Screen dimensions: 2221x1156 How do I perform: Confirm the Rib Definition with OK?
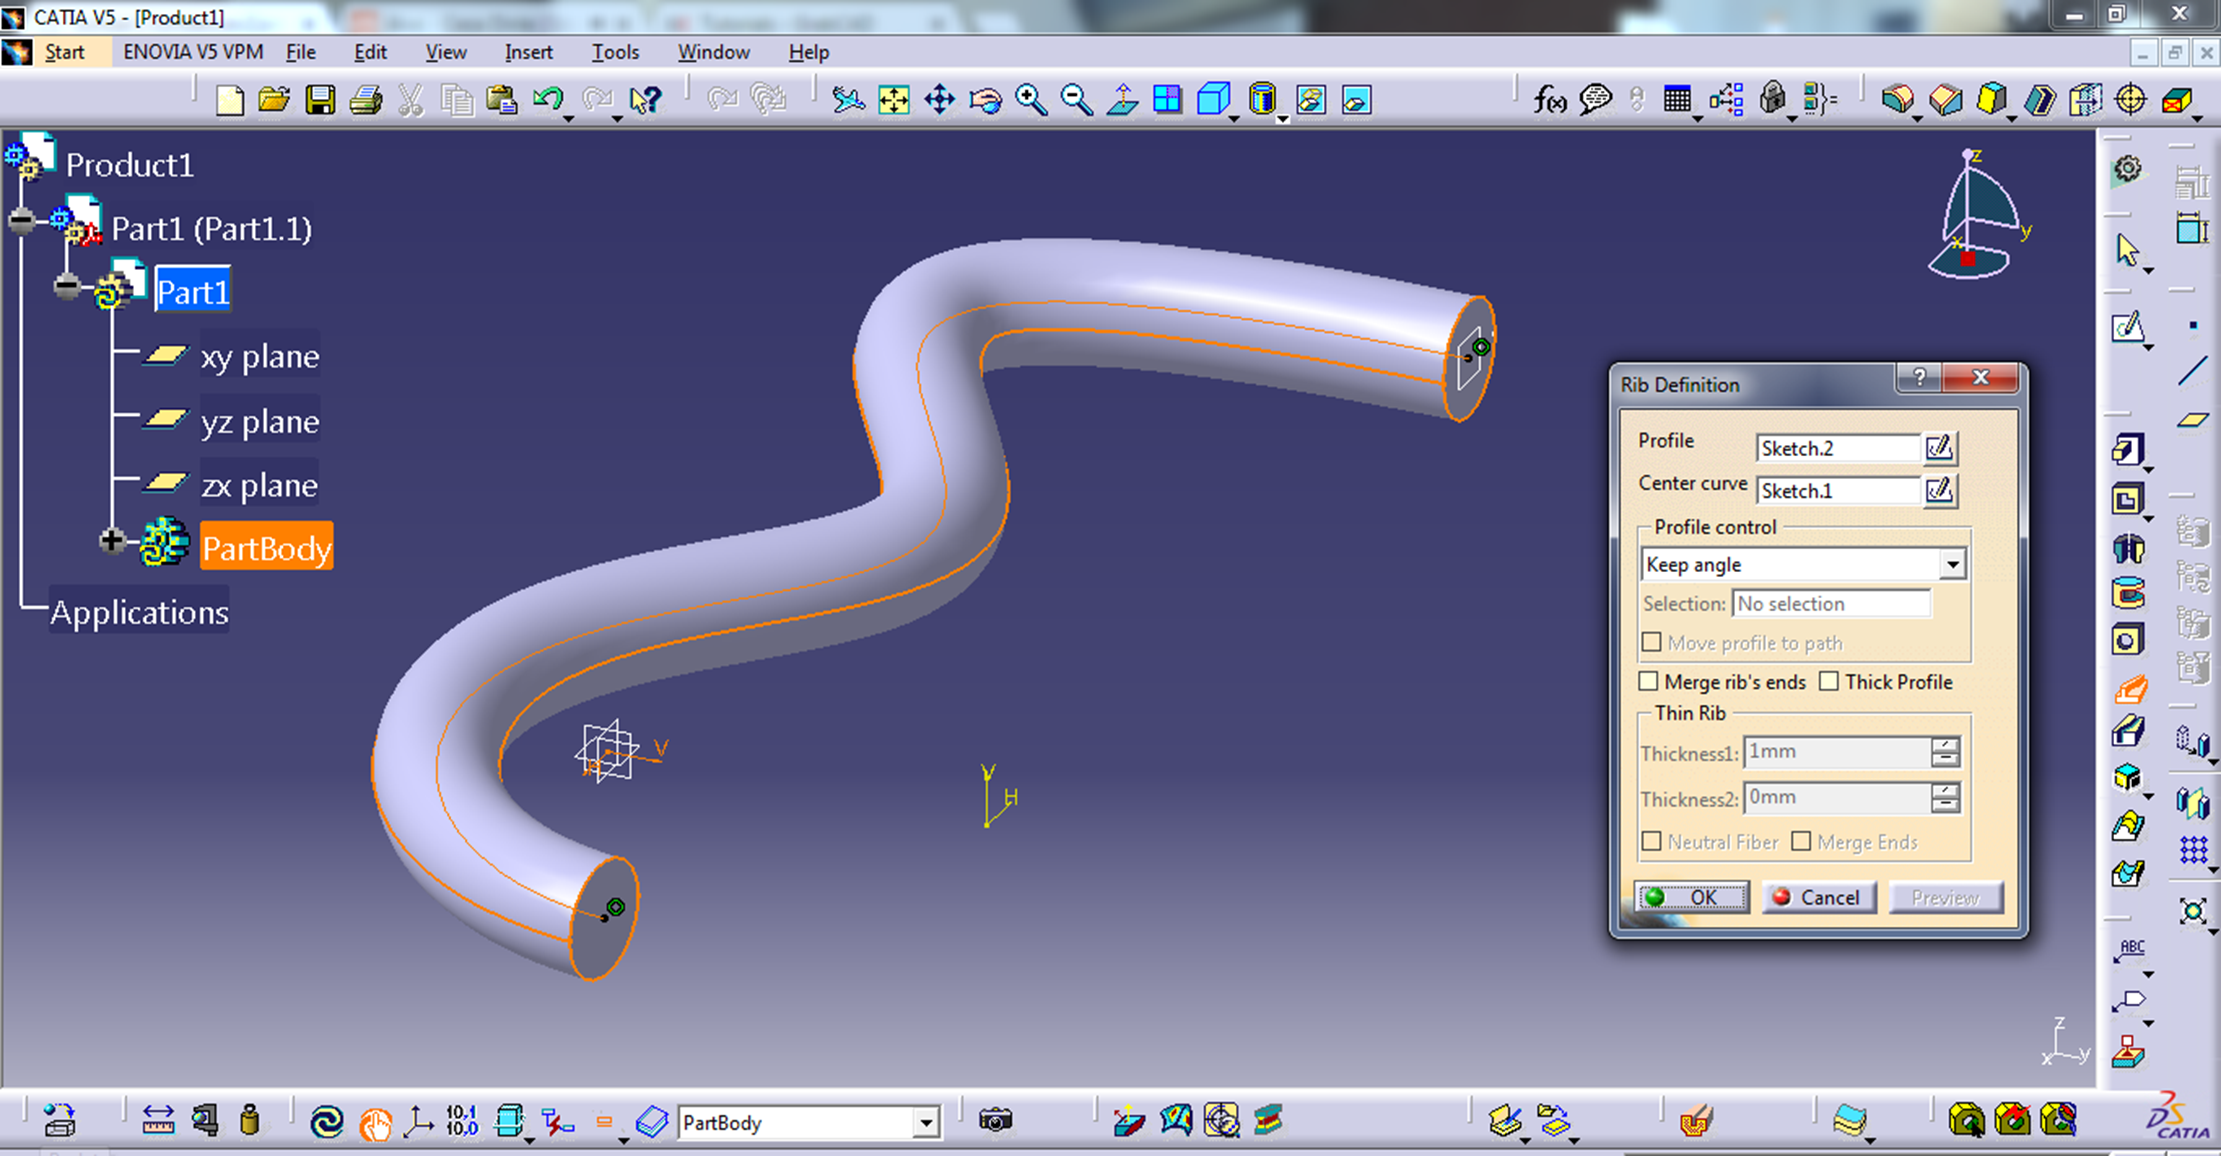pyautogui.click(x=1692, y=897)
